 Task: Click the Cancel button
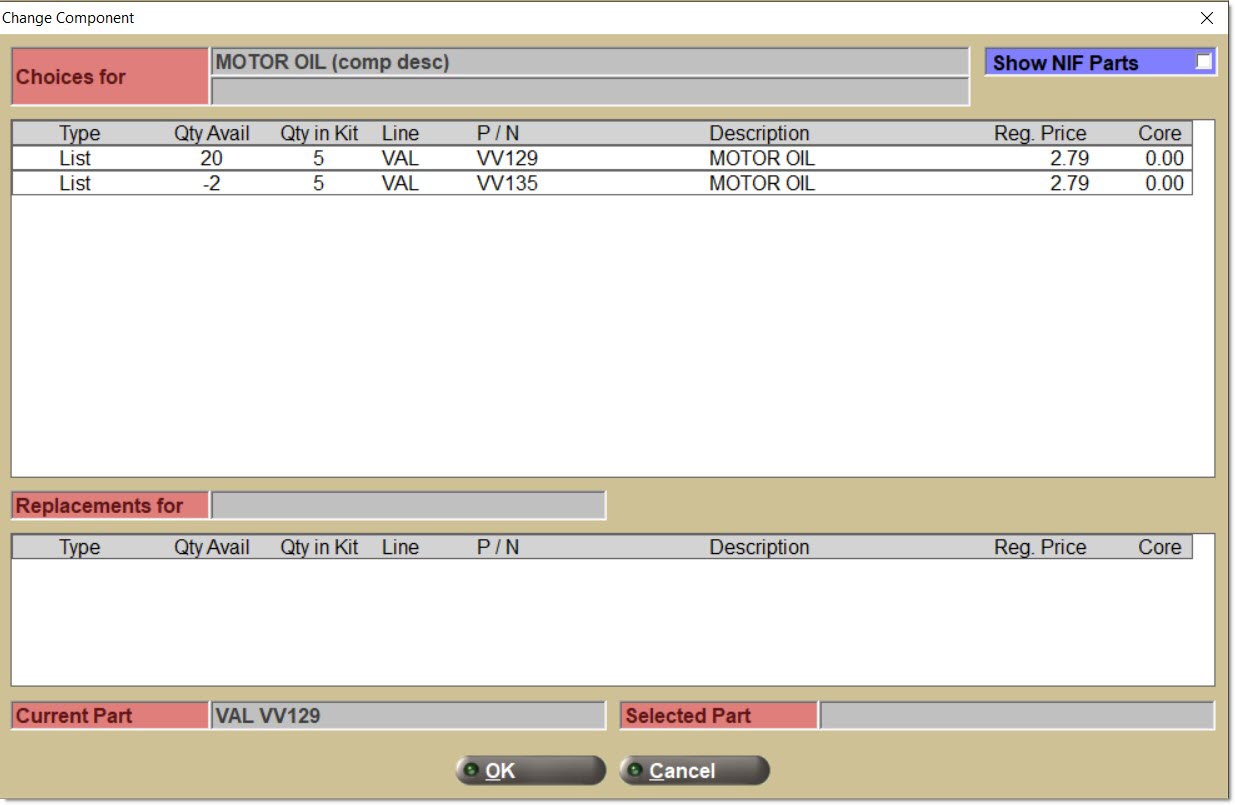click(694, 770)
